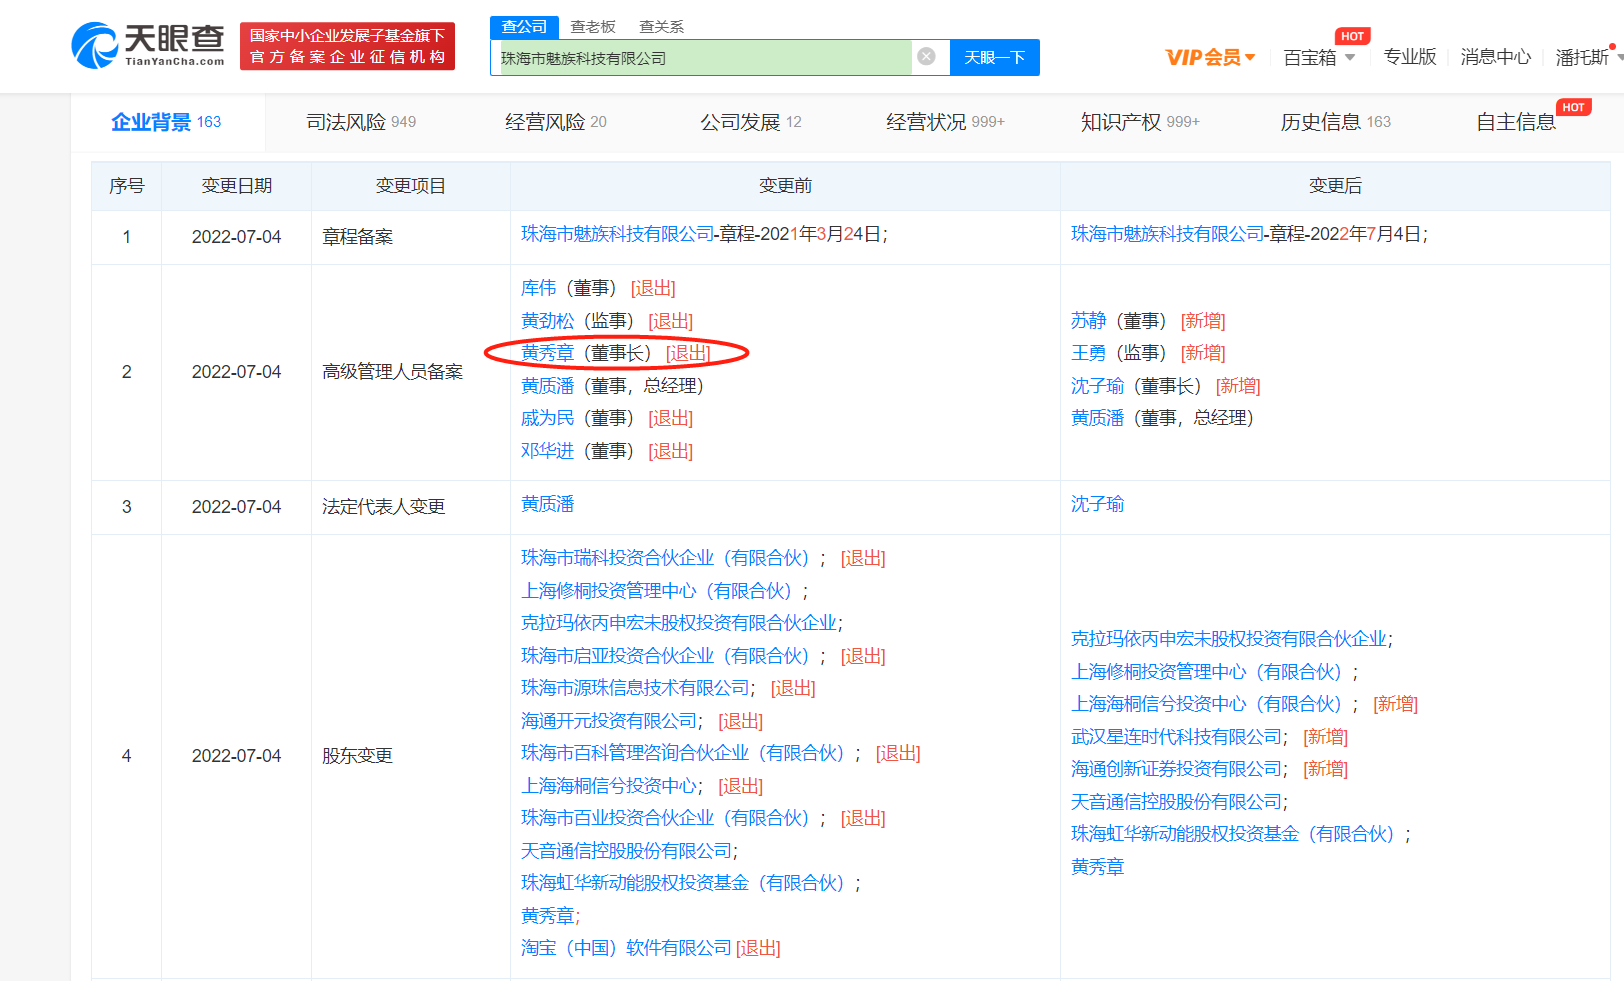Select the 经营状况 tab
Screen dimensions: 1624x981
click(x=945, y=122)
